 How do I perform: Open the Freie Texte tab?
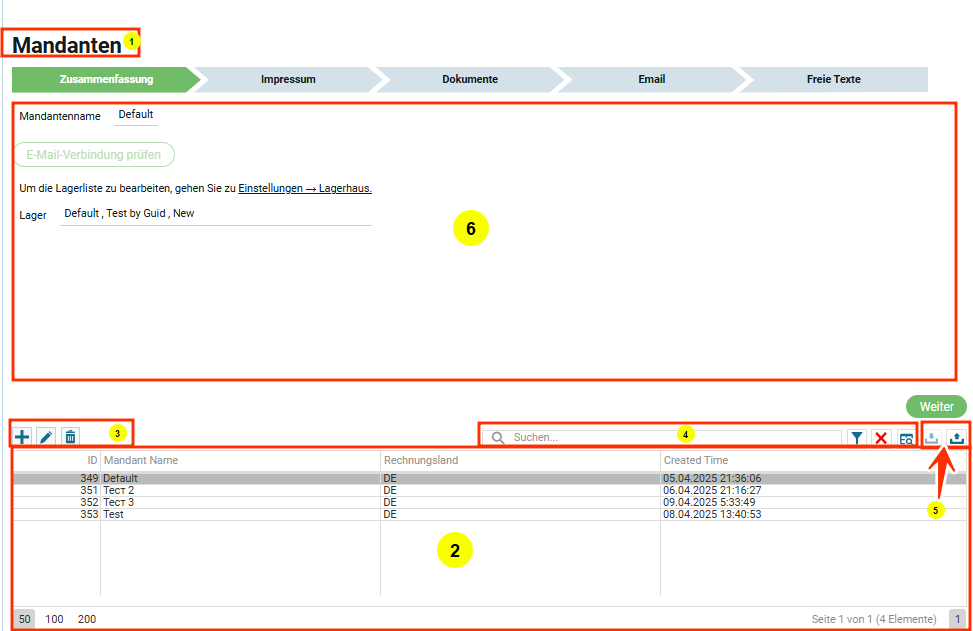click(833, 79)
